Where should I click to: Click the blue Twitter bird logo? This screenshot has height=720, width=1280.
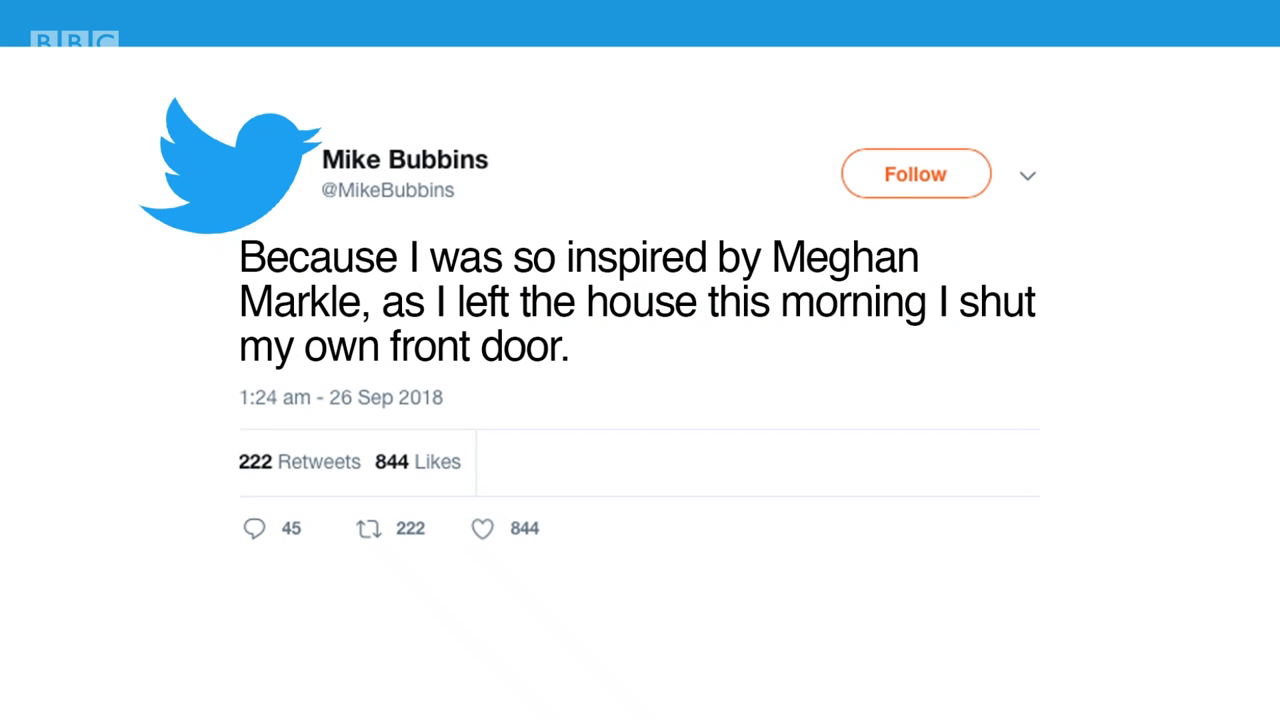tap(230, 165)
